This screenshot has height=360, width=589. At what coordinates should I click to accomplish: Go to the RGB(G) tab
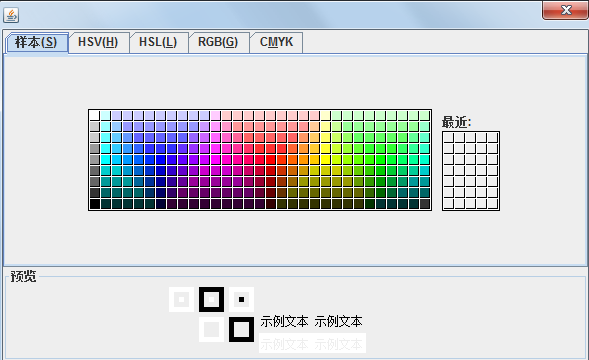[218, 42]
